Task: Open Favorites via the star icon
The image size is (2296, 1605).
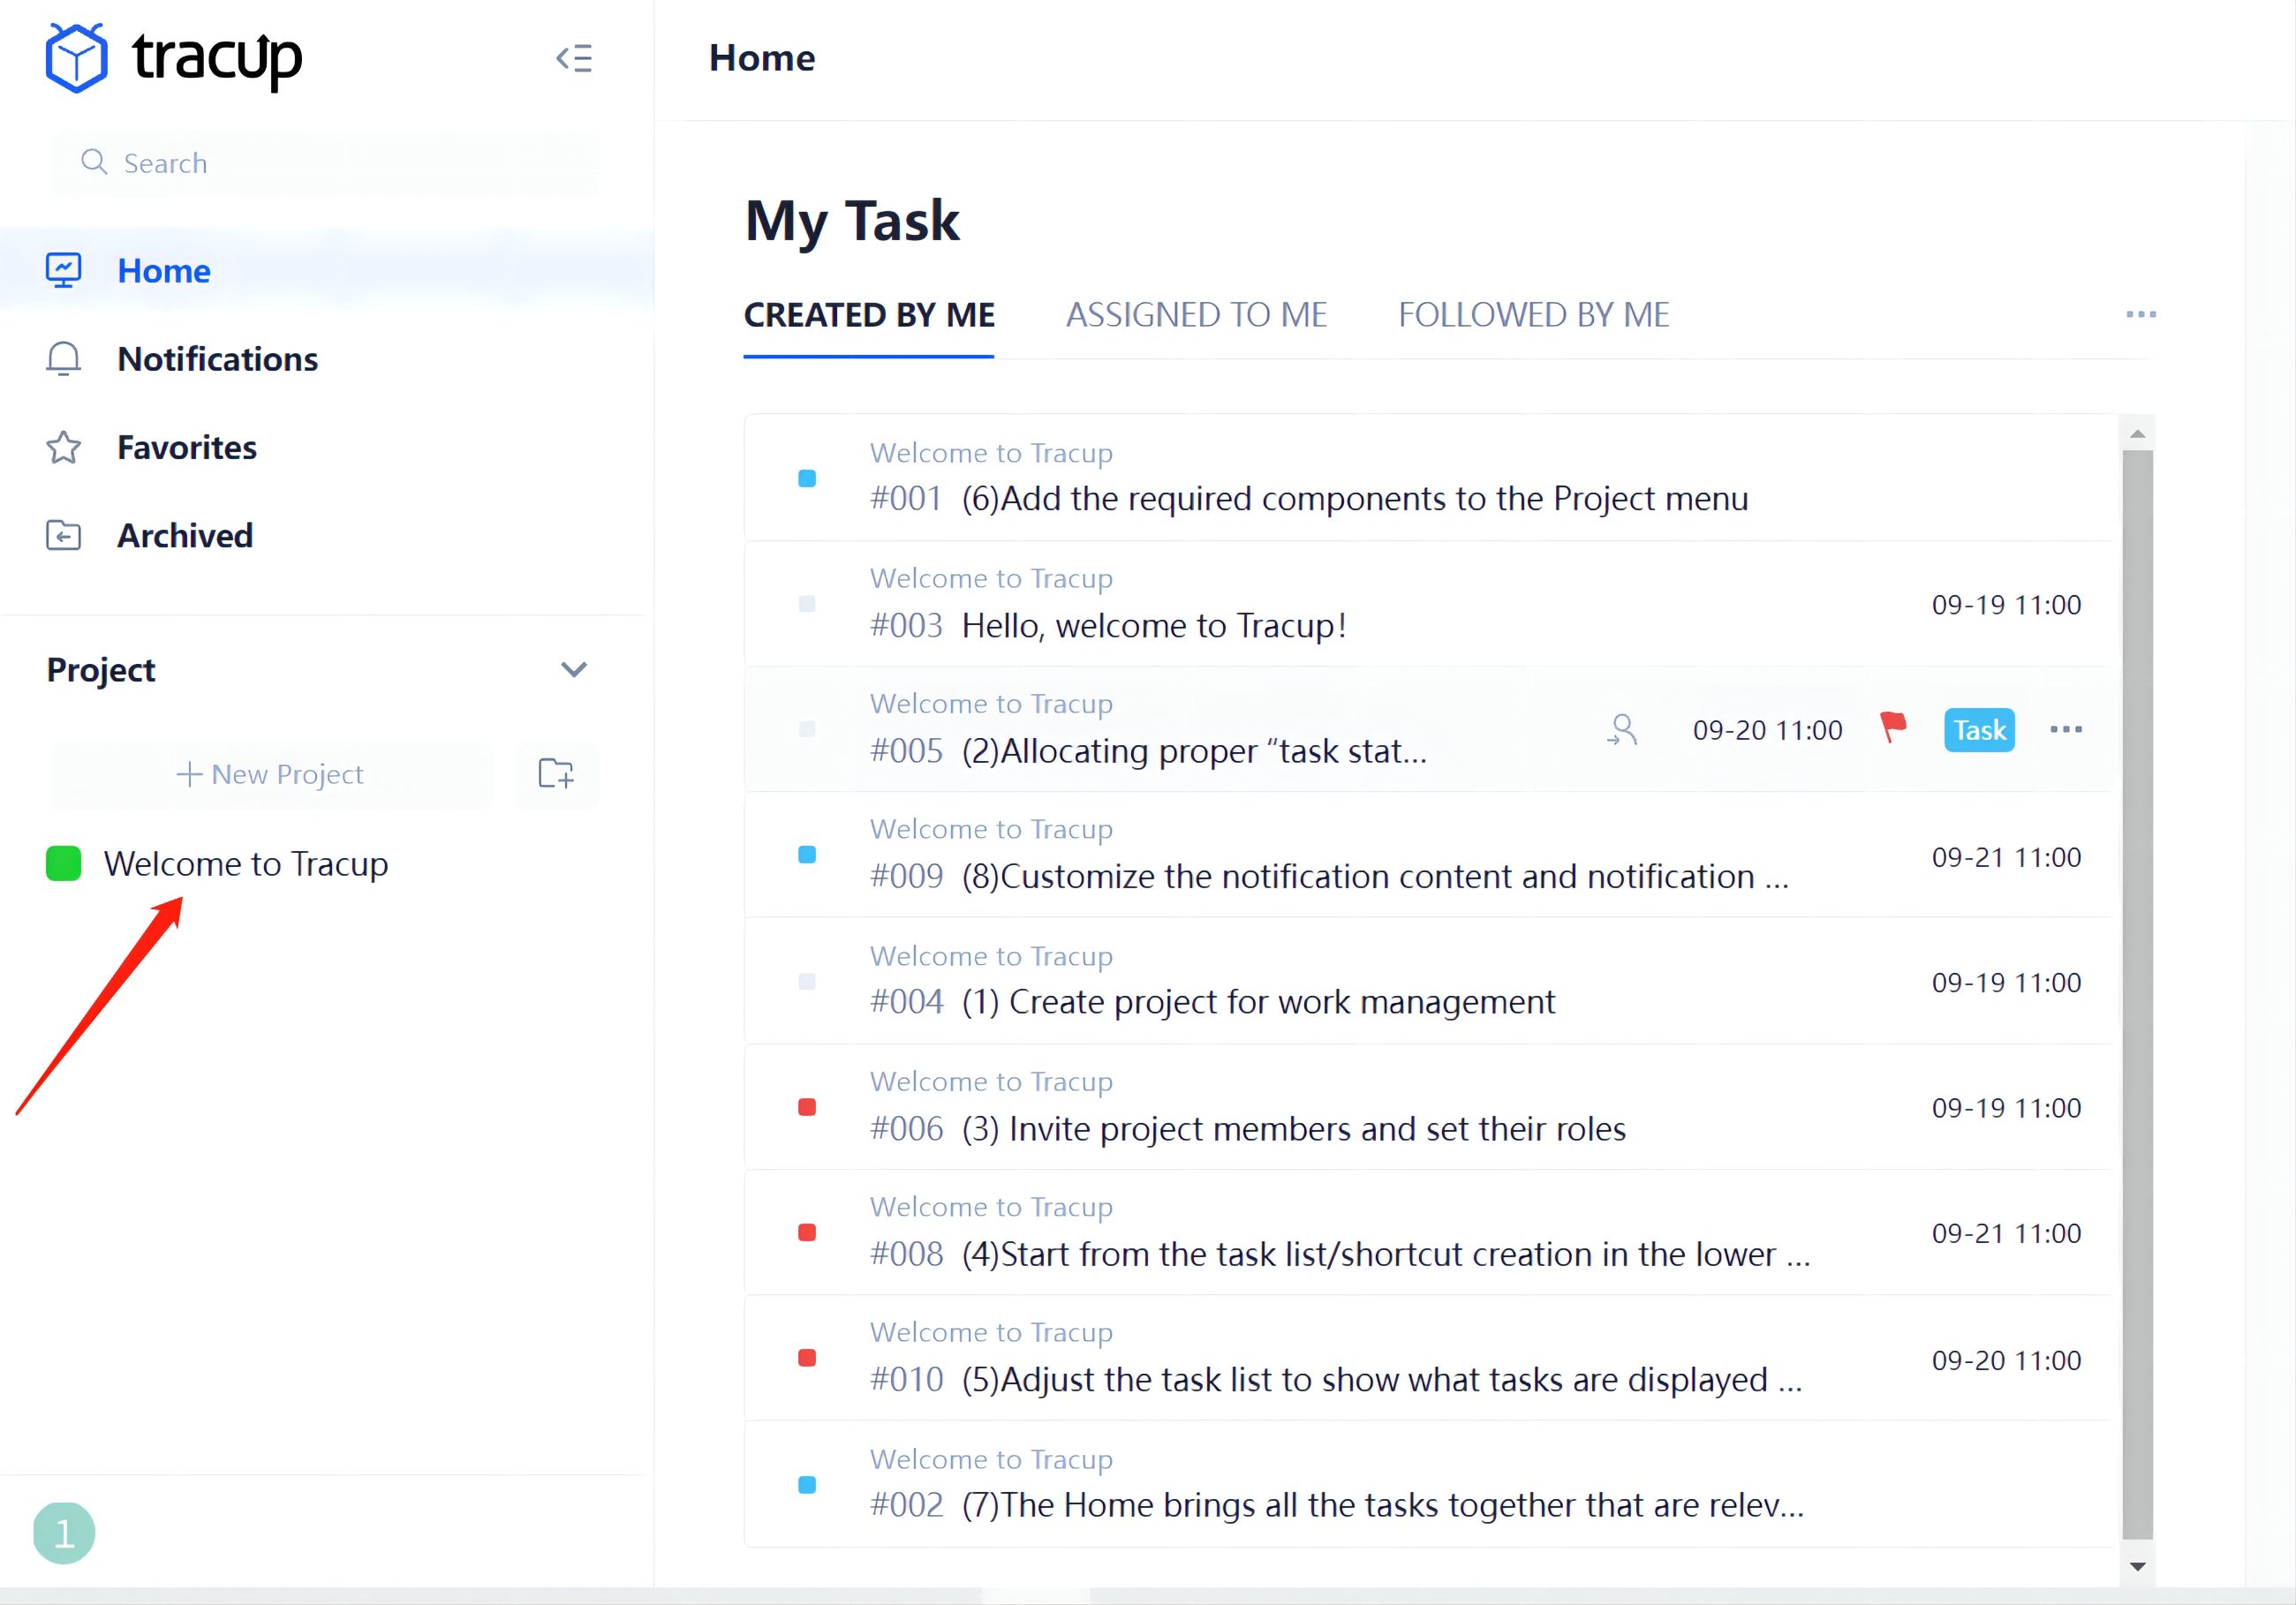Action: [x=62, y=447]
